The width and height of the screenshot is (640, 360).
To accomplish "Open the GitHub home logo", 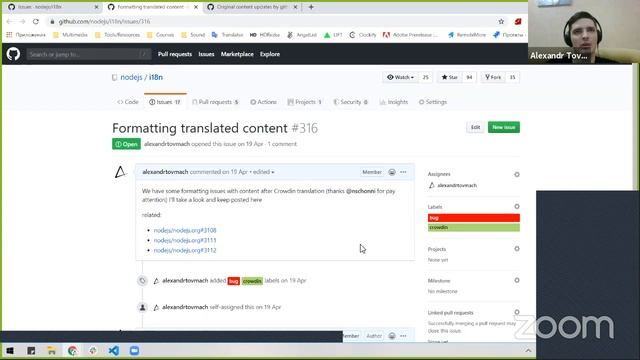I will (x=13, y=54).
